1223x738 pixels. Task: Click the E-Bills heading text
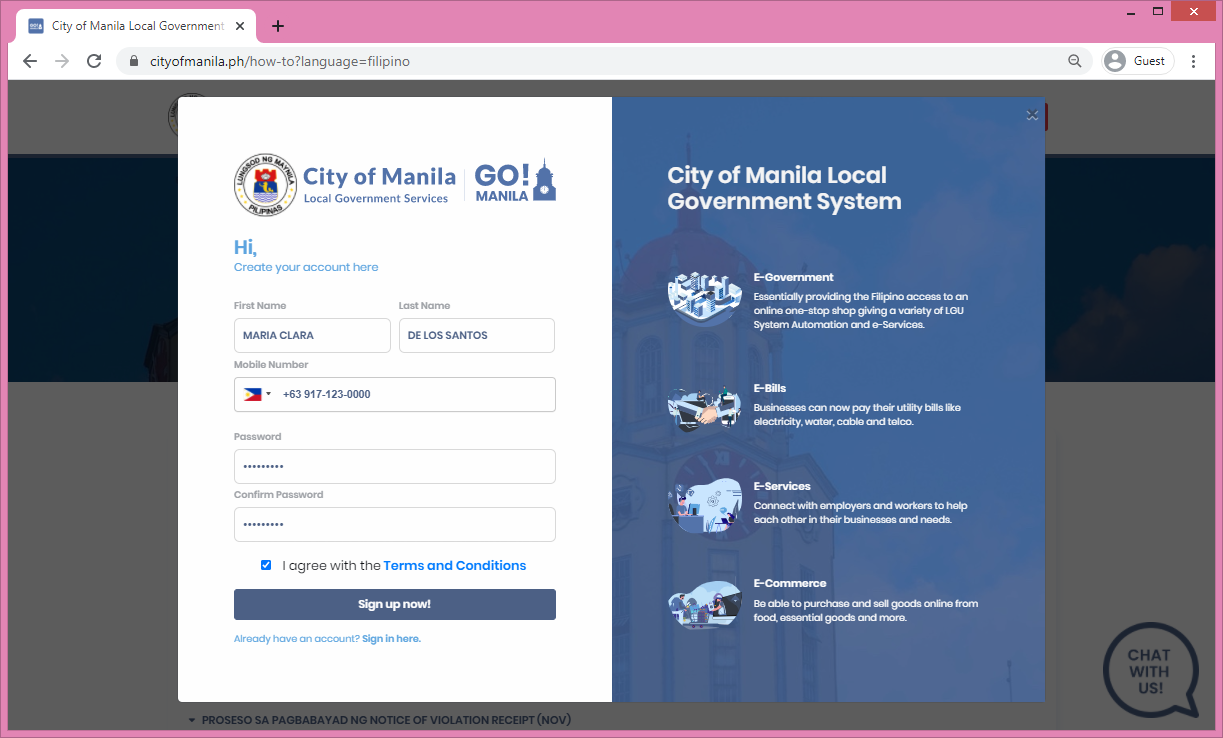point(770,388)
